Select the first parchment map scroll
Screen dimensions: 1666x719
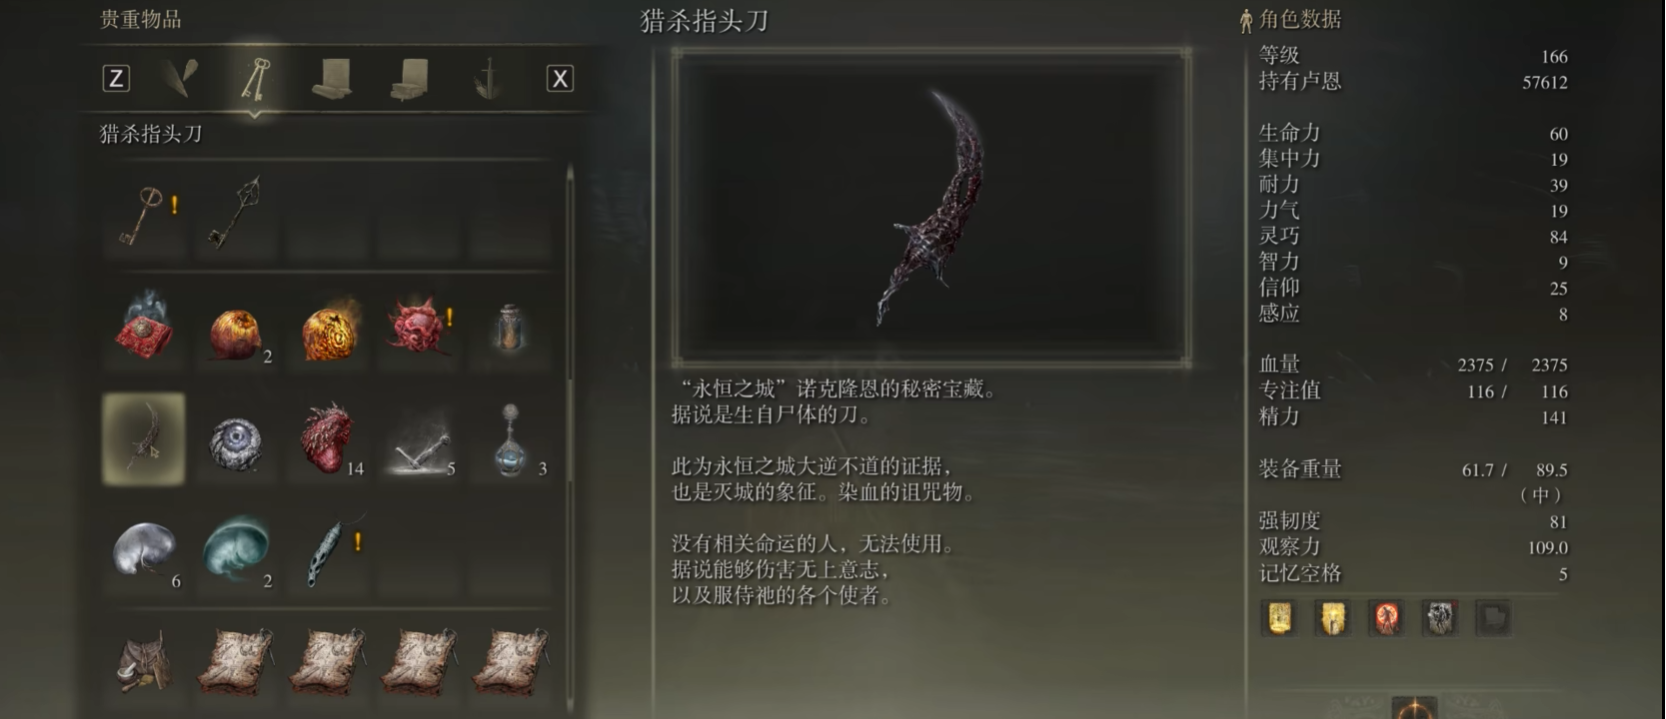(237, 661)
